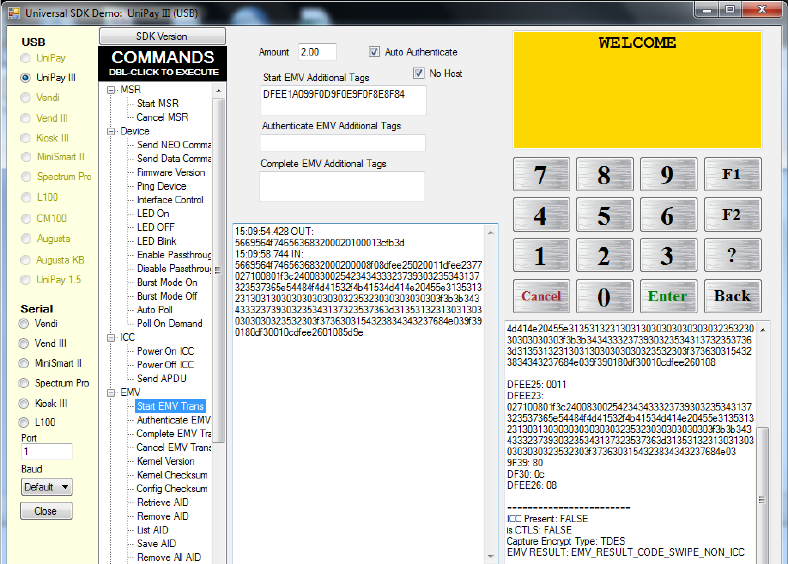Screen dimensions: 788x564
Task: Select Kernel Version command
Action: (165, 461)
